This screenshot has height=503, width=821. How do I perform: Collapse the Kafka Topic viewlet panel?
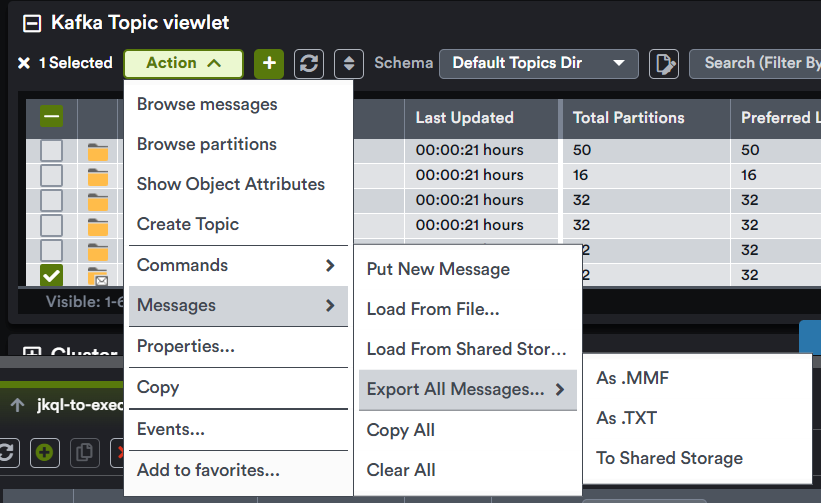[31, 23]
